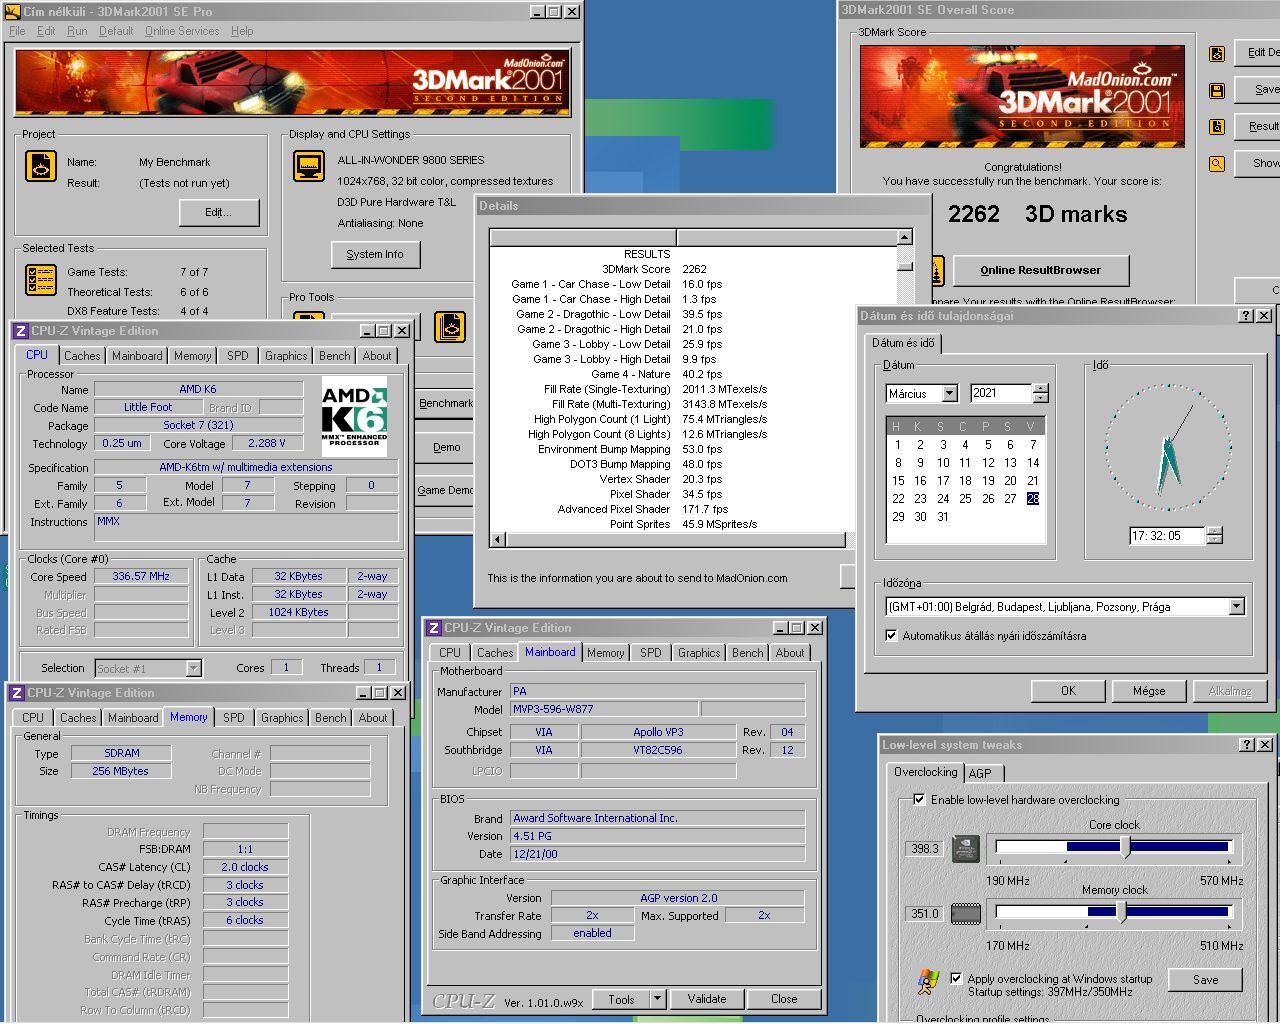1280x1024 pixels.
Task: Switch to the AGP tab
Action: pyautogui.click(x=980, y=773)
